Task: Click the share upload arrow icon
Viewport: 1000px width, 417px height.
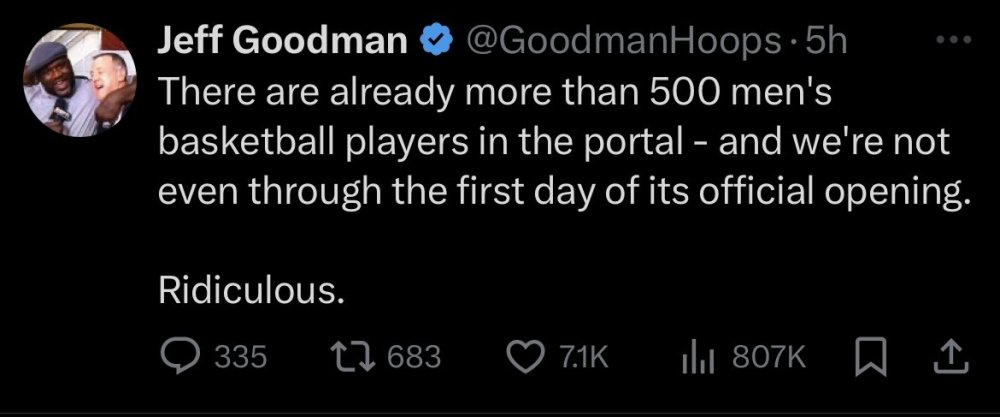Action: pyautogui.click(x=953, y=355)
